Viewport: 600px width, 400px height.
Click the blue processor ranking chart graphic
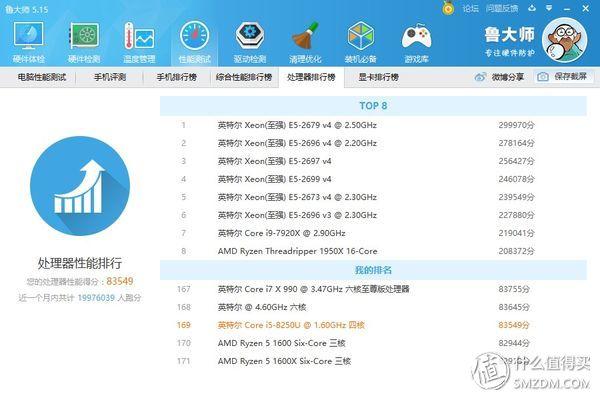(x=80, y=186)
